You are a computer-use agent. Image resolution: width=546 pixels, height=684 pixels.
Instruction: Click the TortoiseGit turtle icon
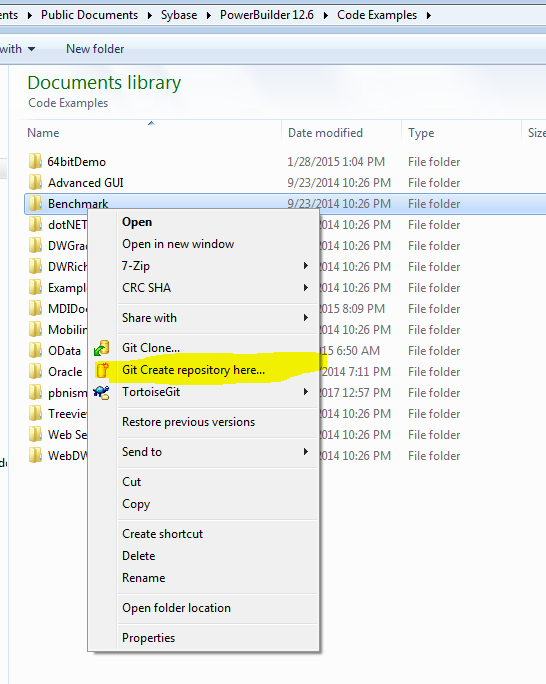click(101, 392)
